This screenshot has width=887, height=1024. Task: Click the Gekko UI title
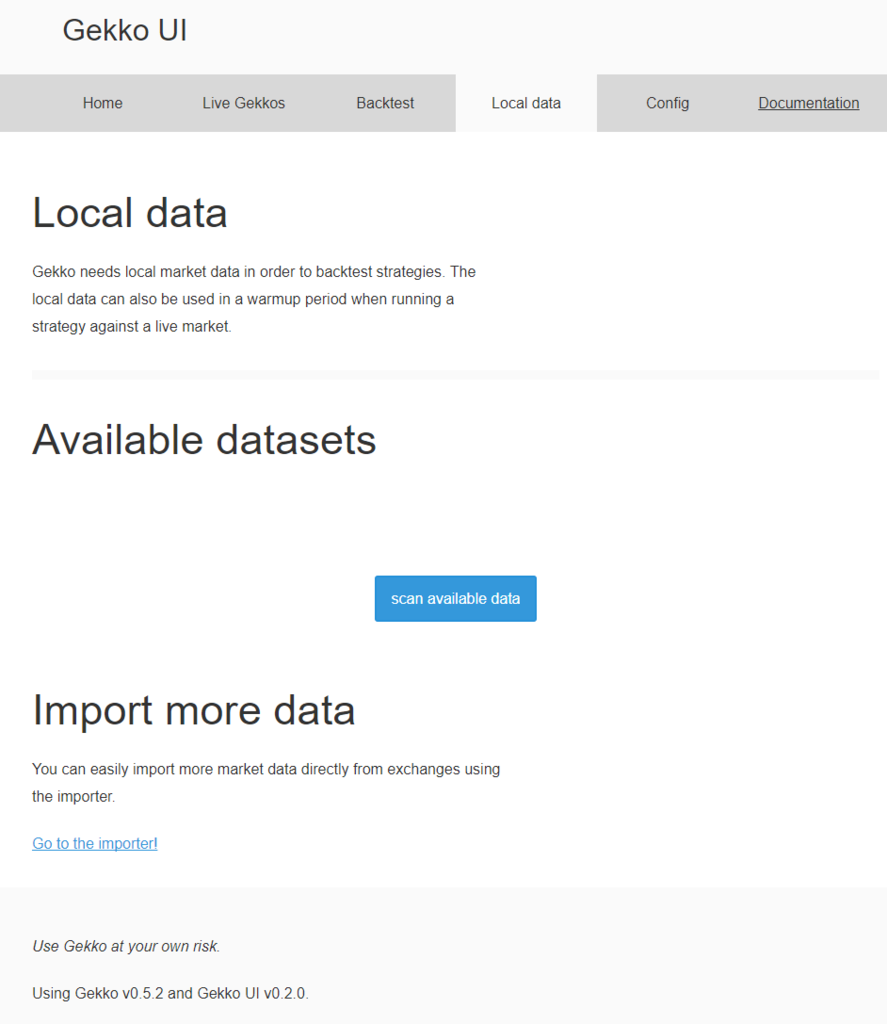click(x=125, y=30)
